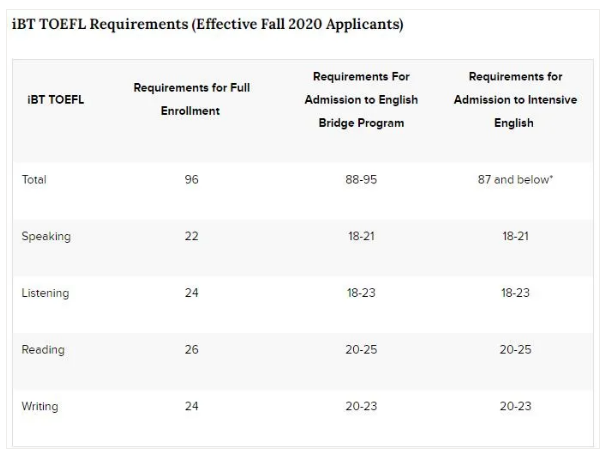Click the "Requirements for Full Enrollment" column header
Image resolution: width=606 pixels, height=454 pixels.
pos(192,100)
